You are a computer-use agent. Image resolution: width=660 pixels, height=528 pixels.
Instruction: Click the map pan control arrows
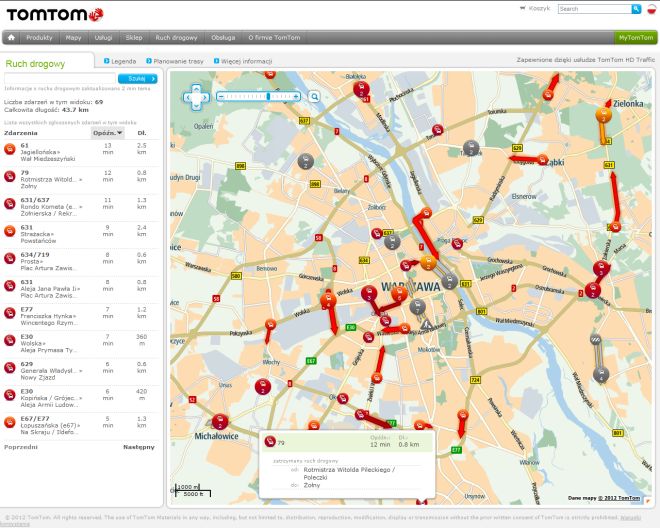196,97
